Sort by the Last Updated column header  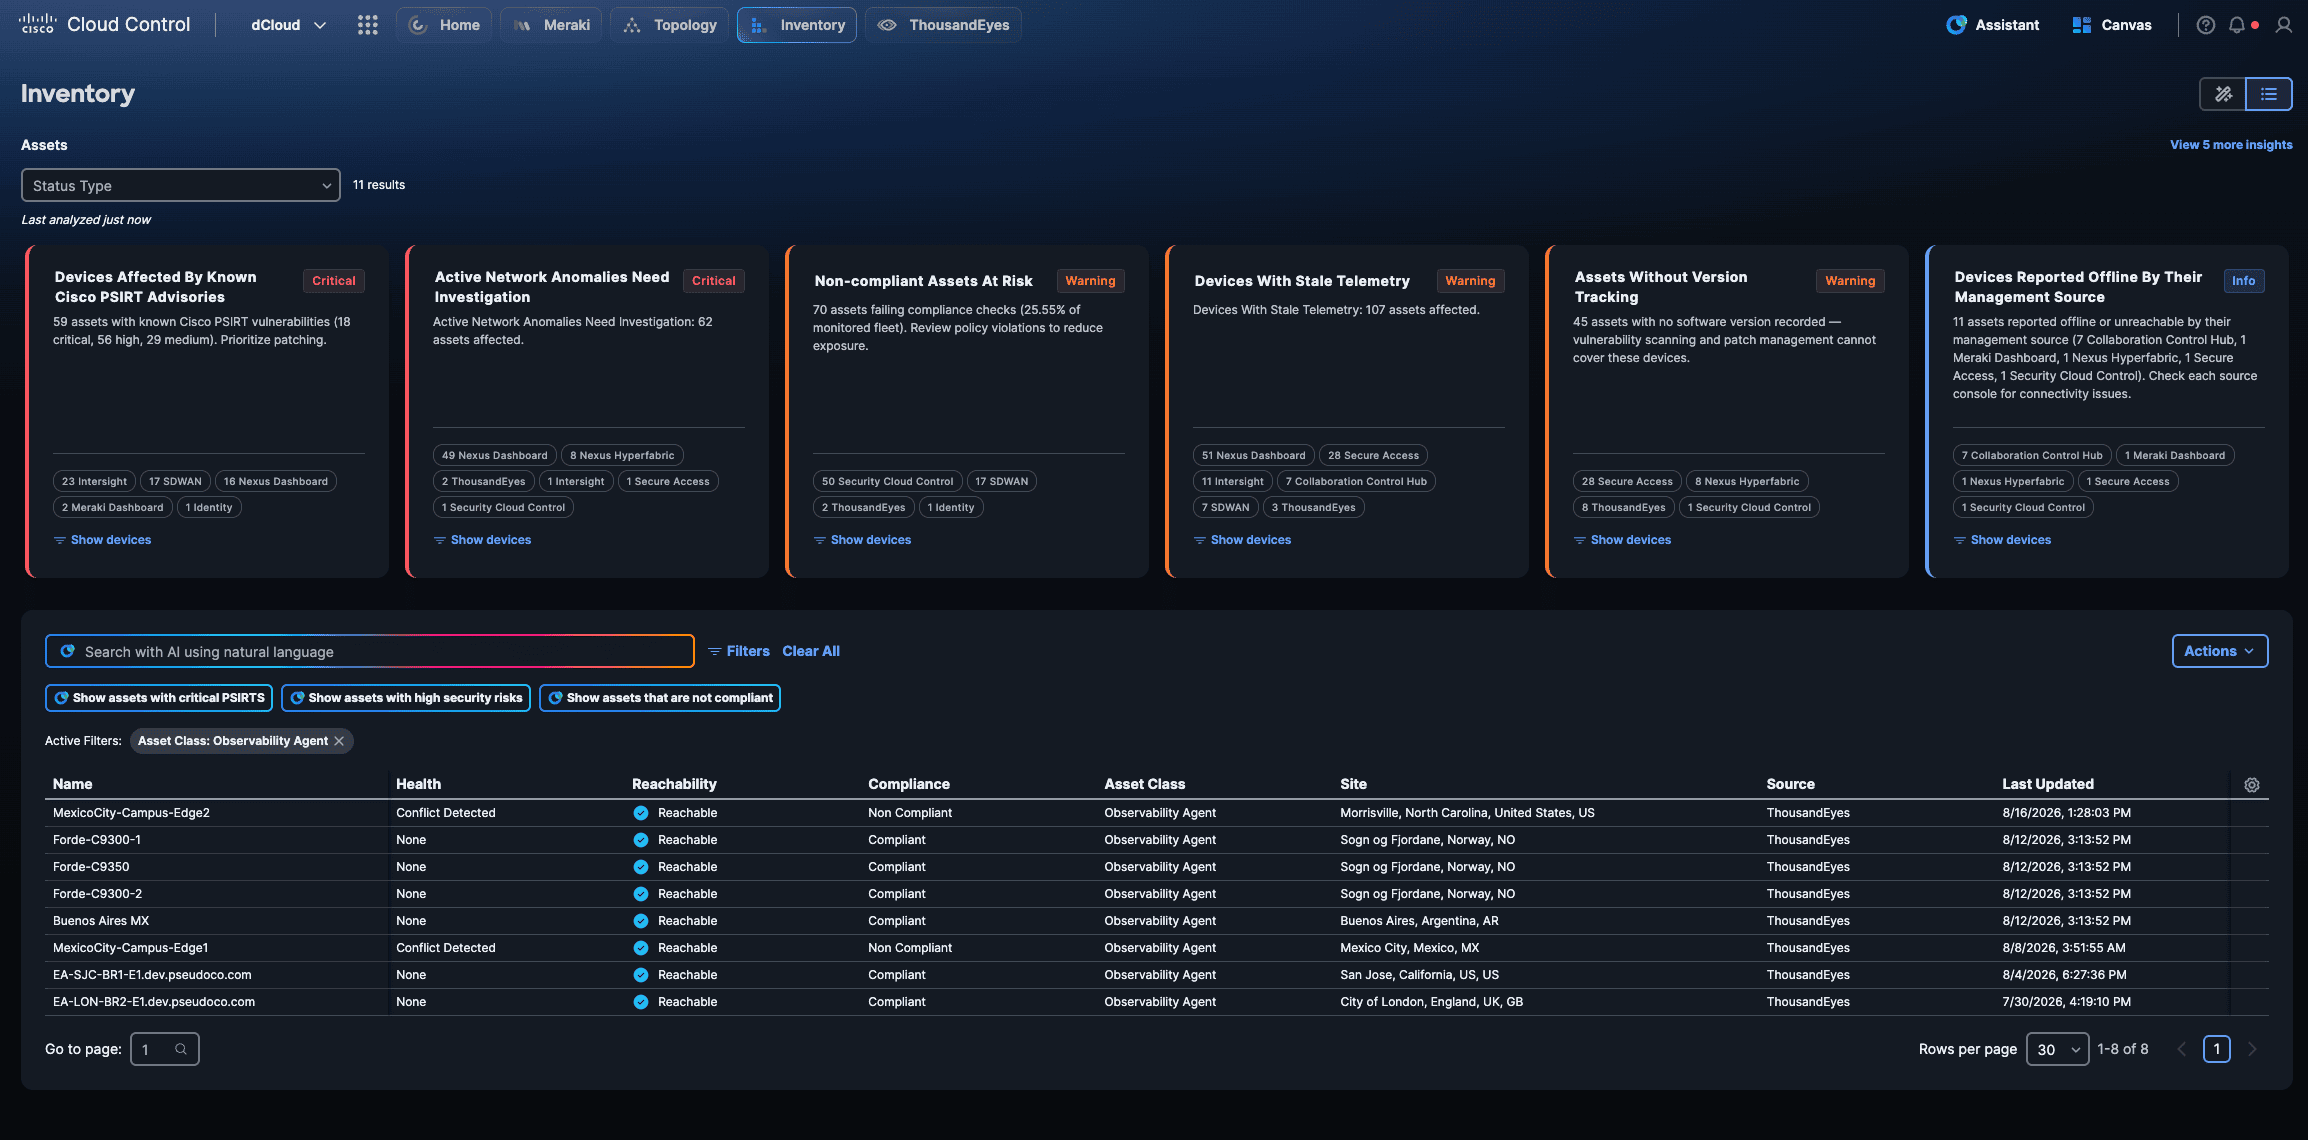click(x=2048, y=784)
